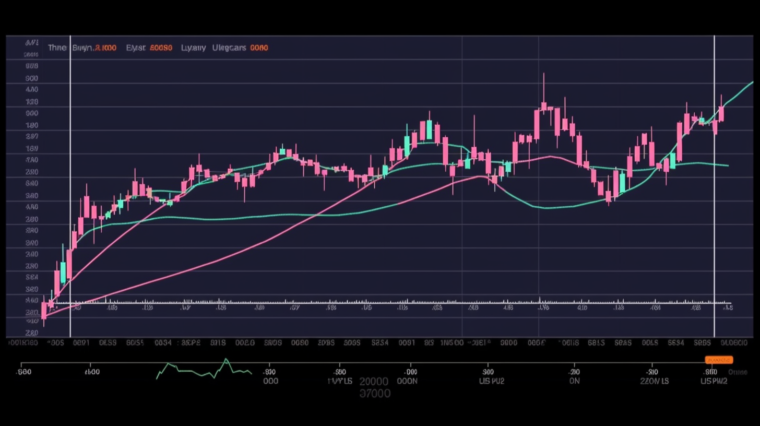The width and height of the screenshot is (760, 426).
Task: Click the "US PU2" label in the bottom middle
Action: (490, 381)
